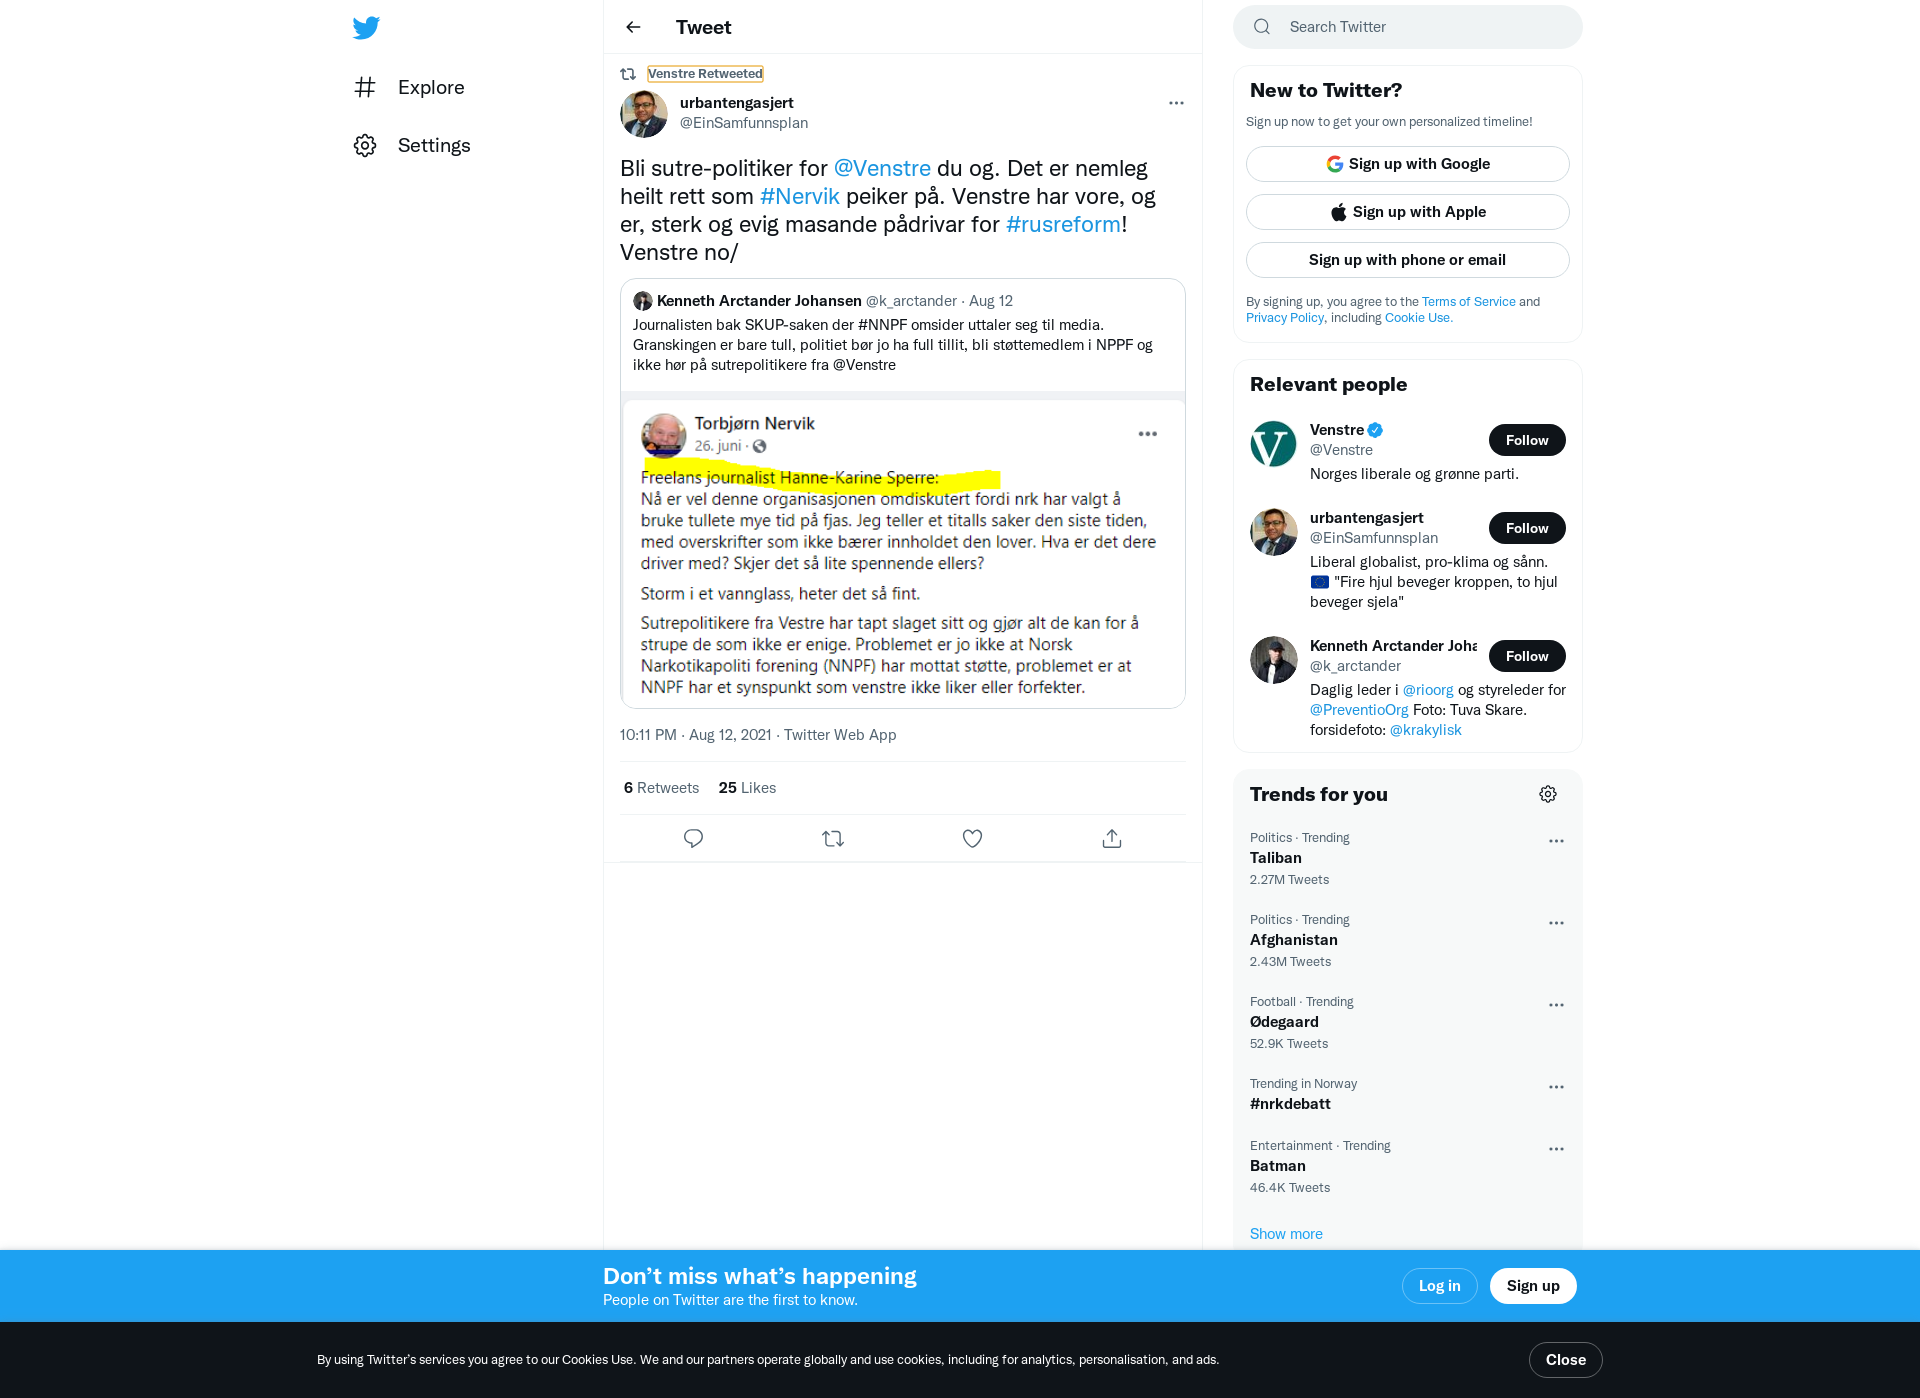
Task: Open urbantengasjert's profile picture in tweet
Action: (644, 114)
